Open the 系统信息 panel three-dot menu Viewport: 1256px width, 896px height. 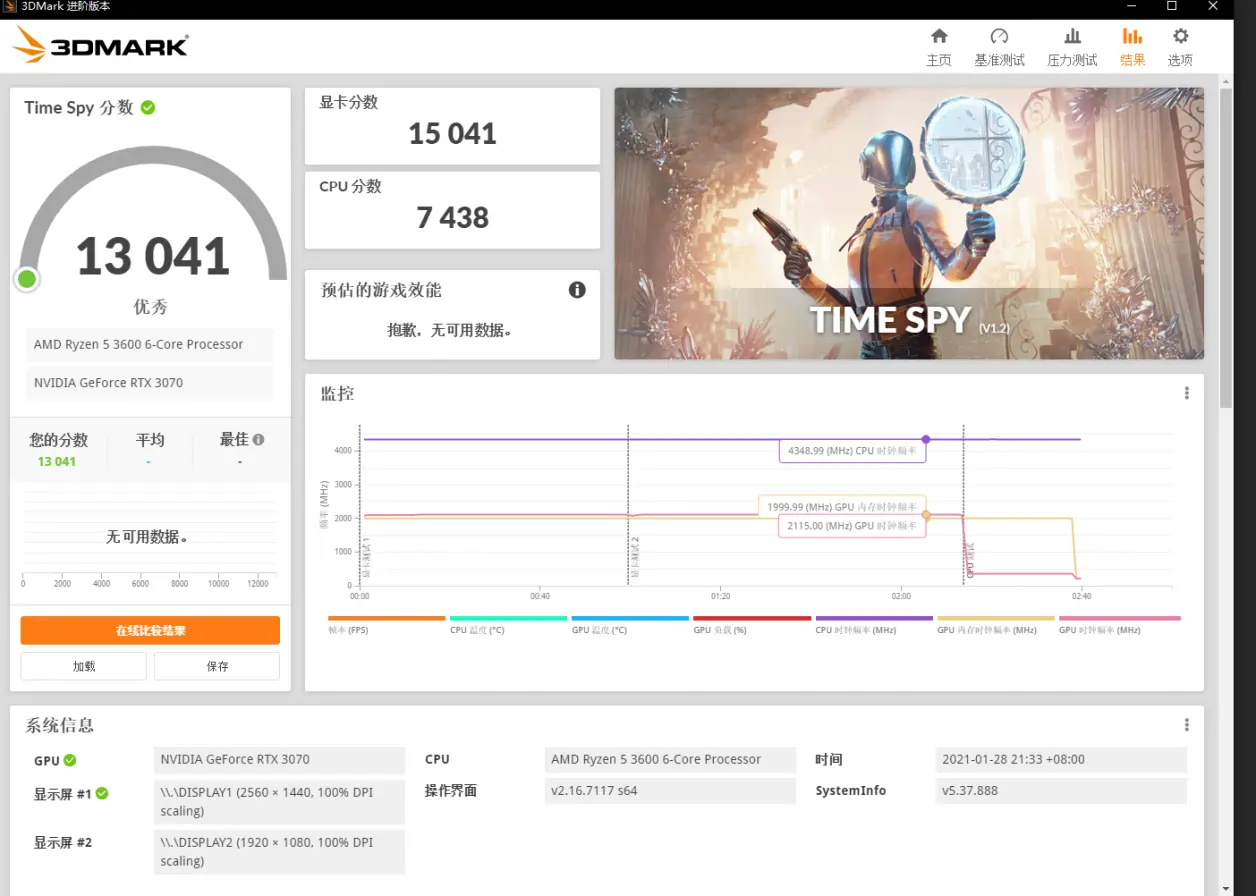[1186, 725]
